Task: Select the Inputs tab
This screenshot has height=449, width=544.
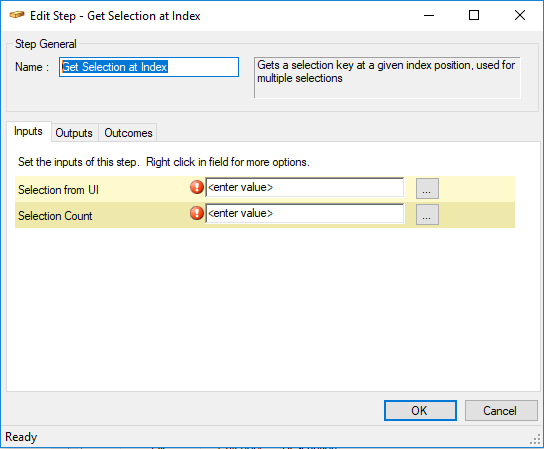Action: click(x=28, y=132)
